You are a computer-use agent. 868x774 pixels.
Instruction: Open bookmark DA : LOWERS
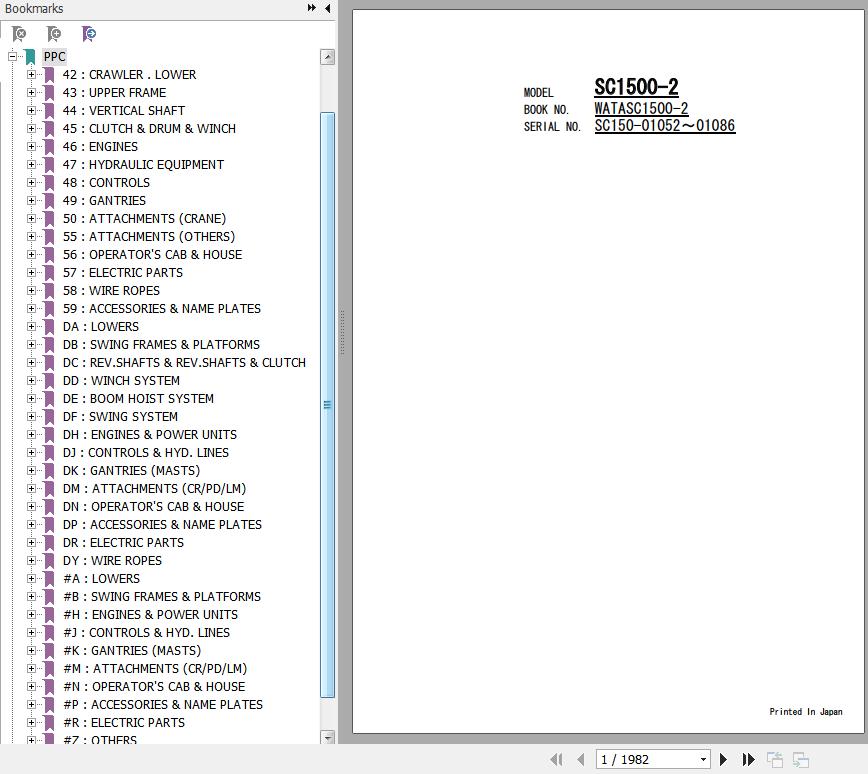[x=100, y=326]
